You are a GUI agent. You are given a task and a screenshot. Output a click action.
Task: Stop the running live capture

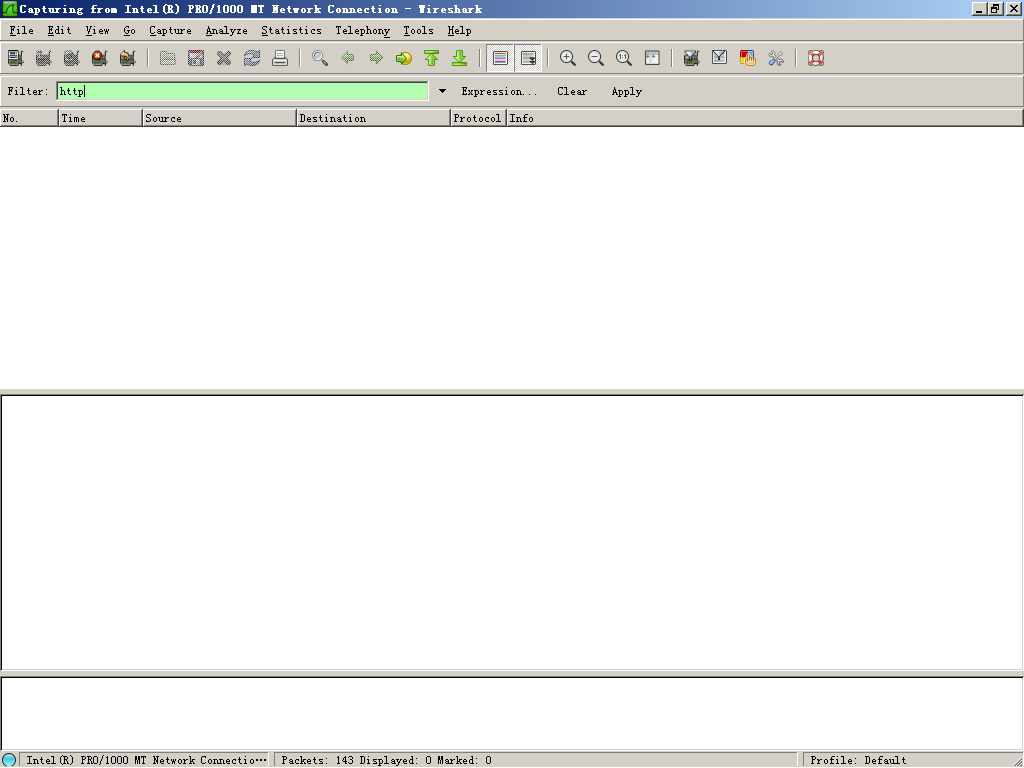tap(100, 58)
